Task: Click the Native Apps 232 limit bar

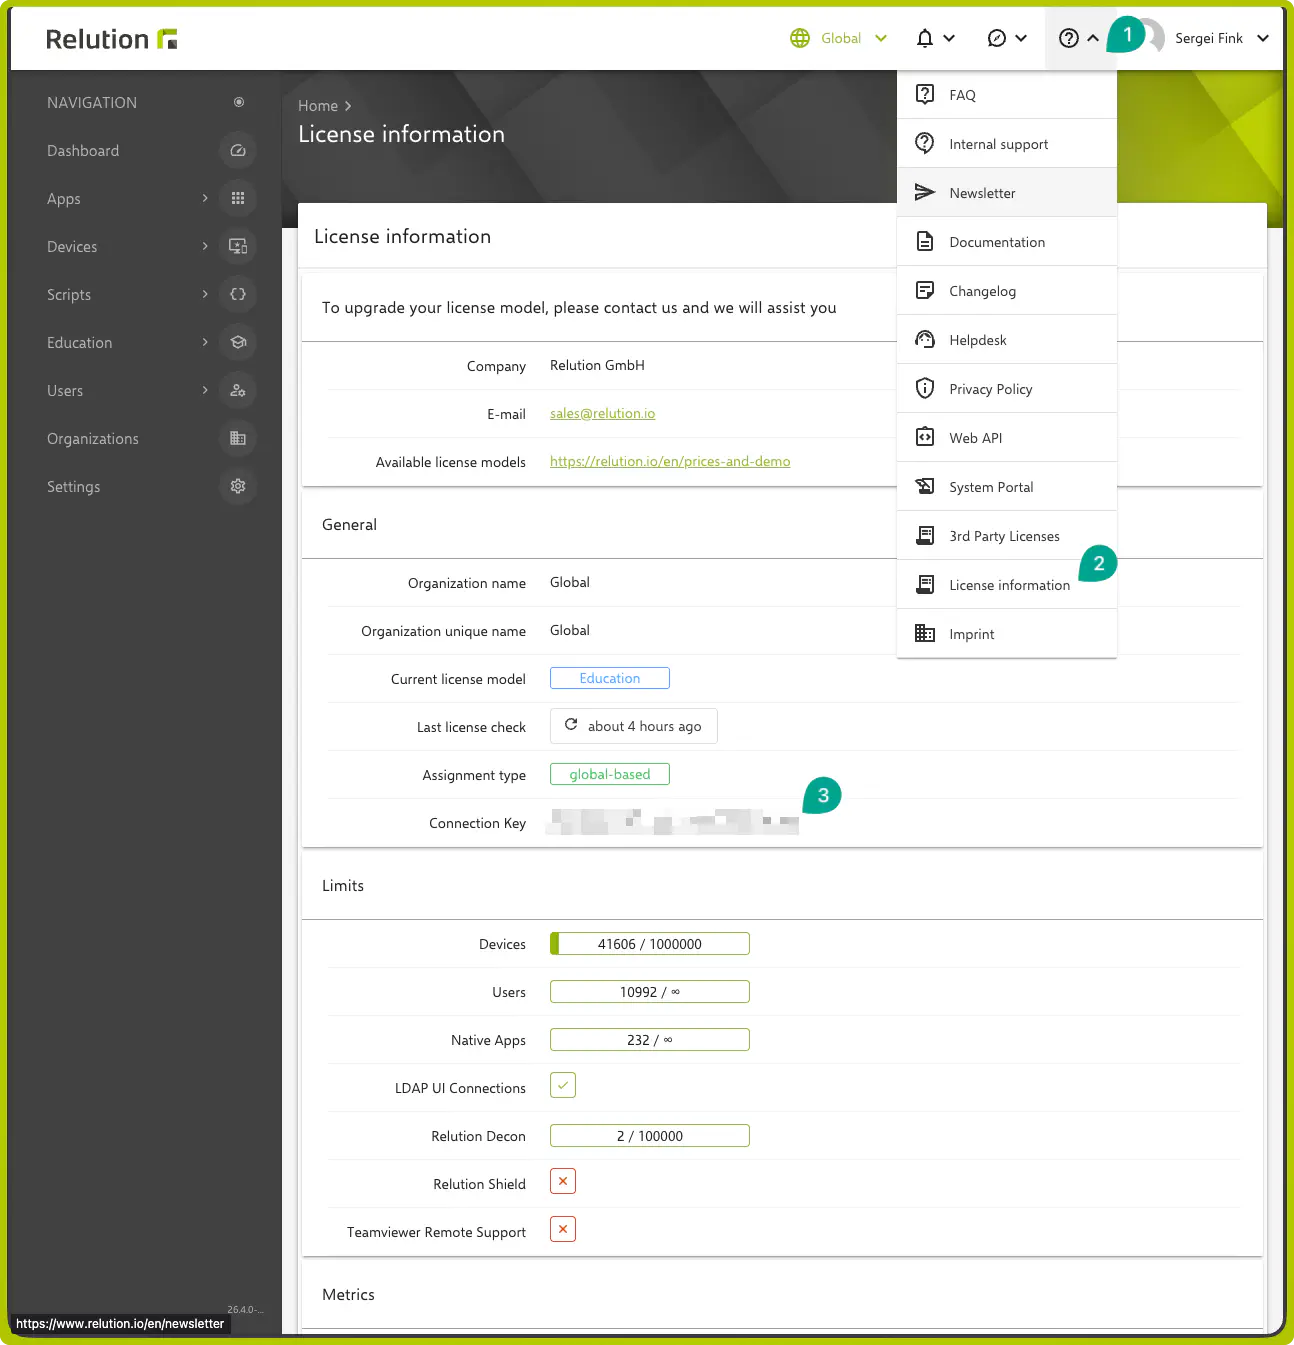Action: coord(650,1039)
